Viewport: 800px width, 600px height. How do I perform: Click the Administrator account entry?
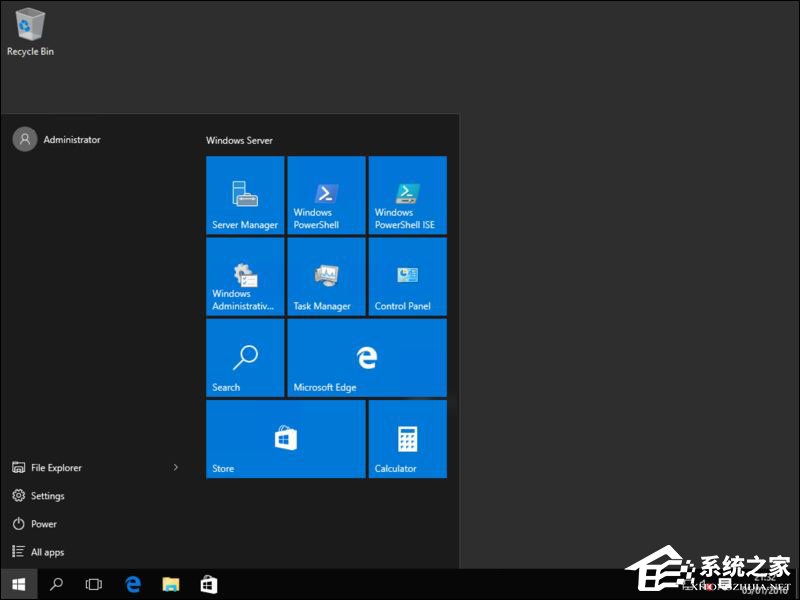pyautogui.click(x=55, y=139)
